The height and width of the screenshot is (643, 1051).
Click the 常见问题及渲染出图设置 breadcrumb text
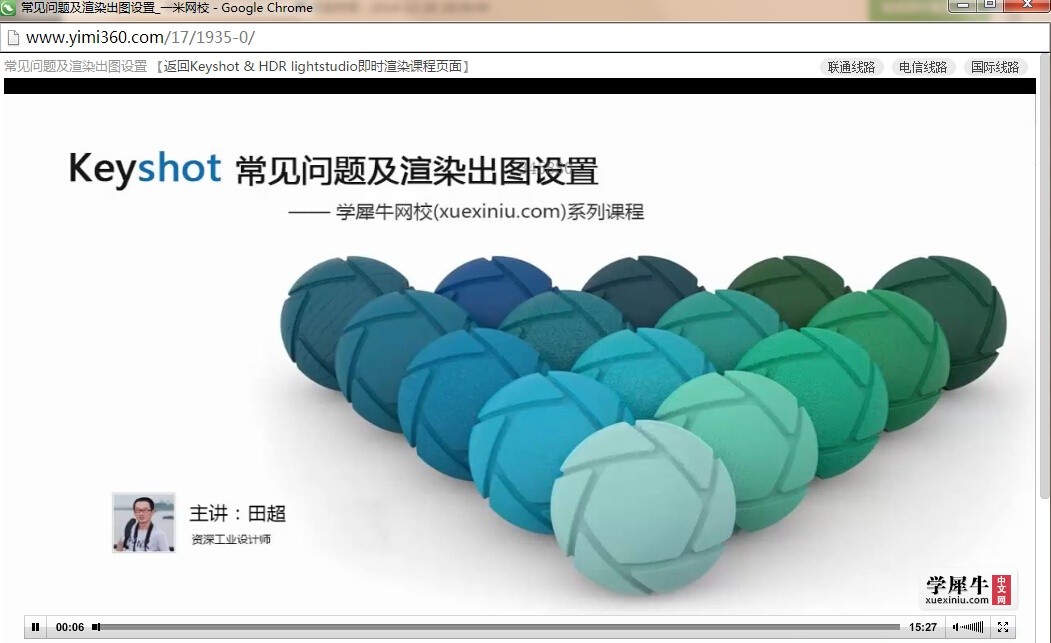pyautogui.click(x=76, y=66)
